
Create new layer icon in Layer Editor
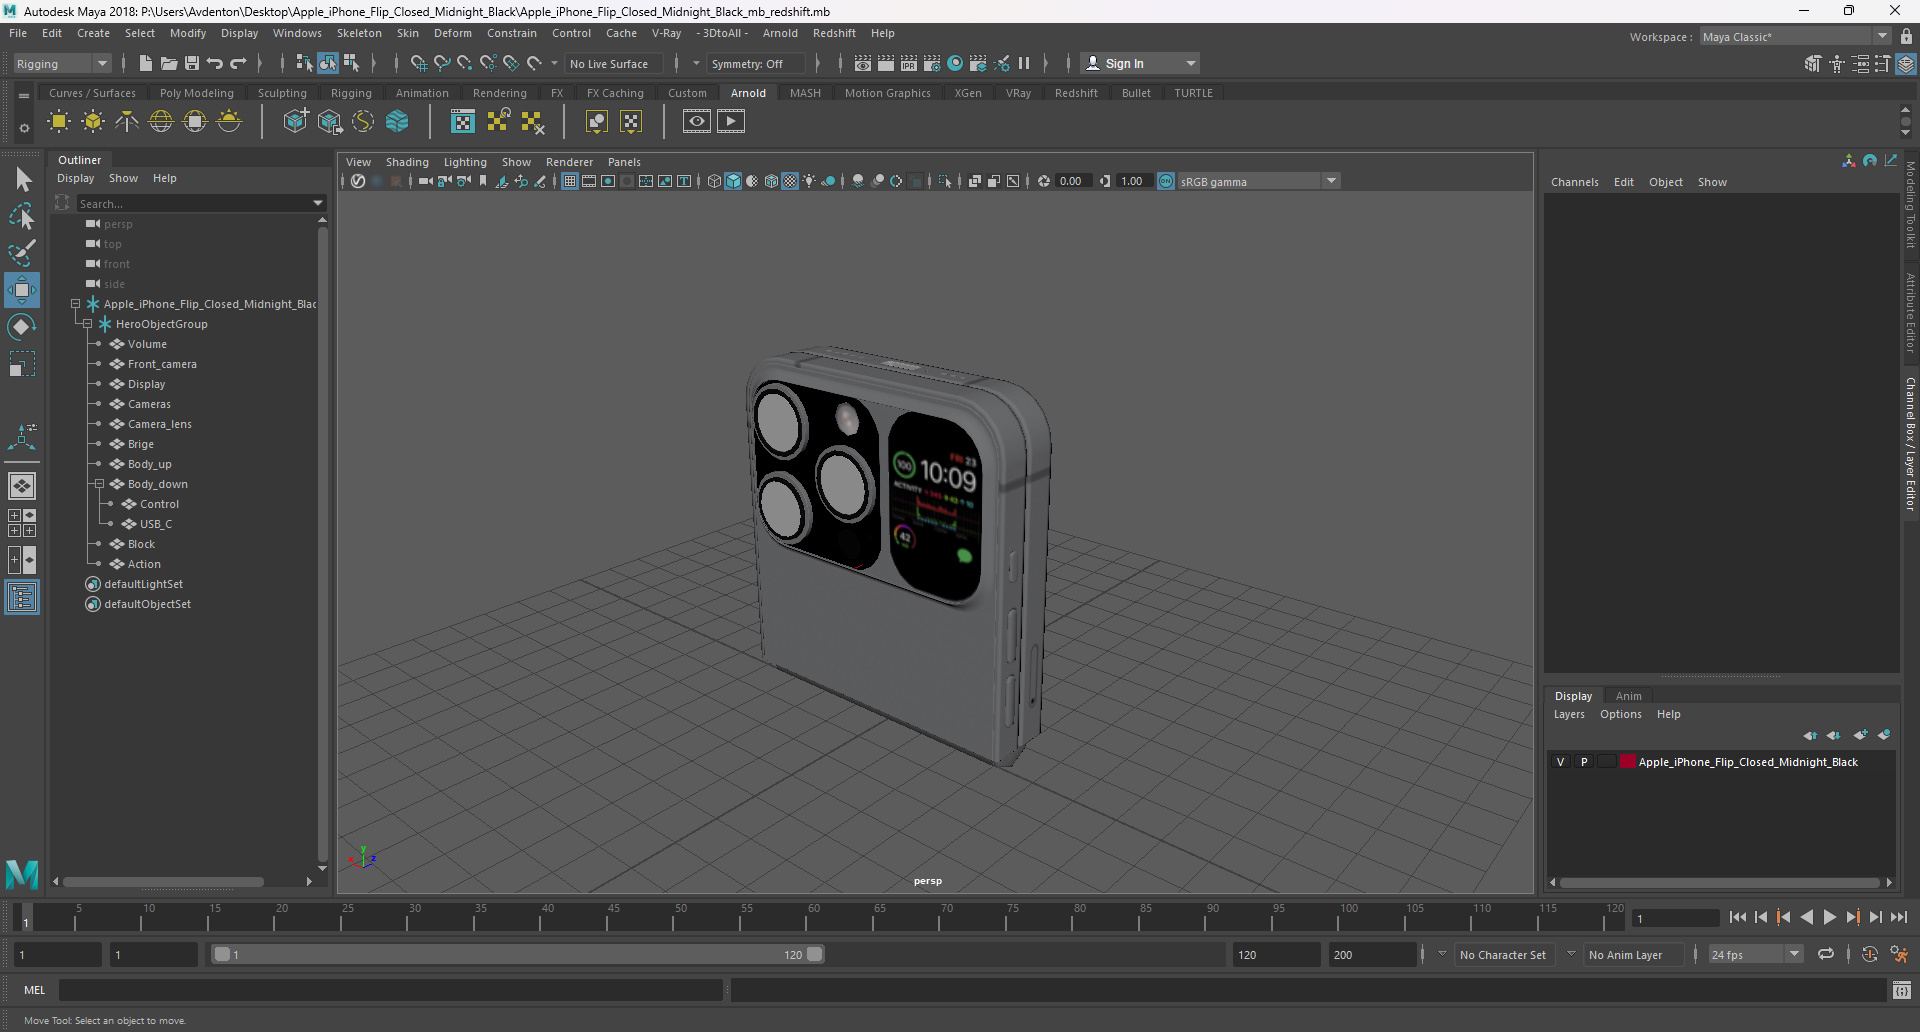[1860, 735]
